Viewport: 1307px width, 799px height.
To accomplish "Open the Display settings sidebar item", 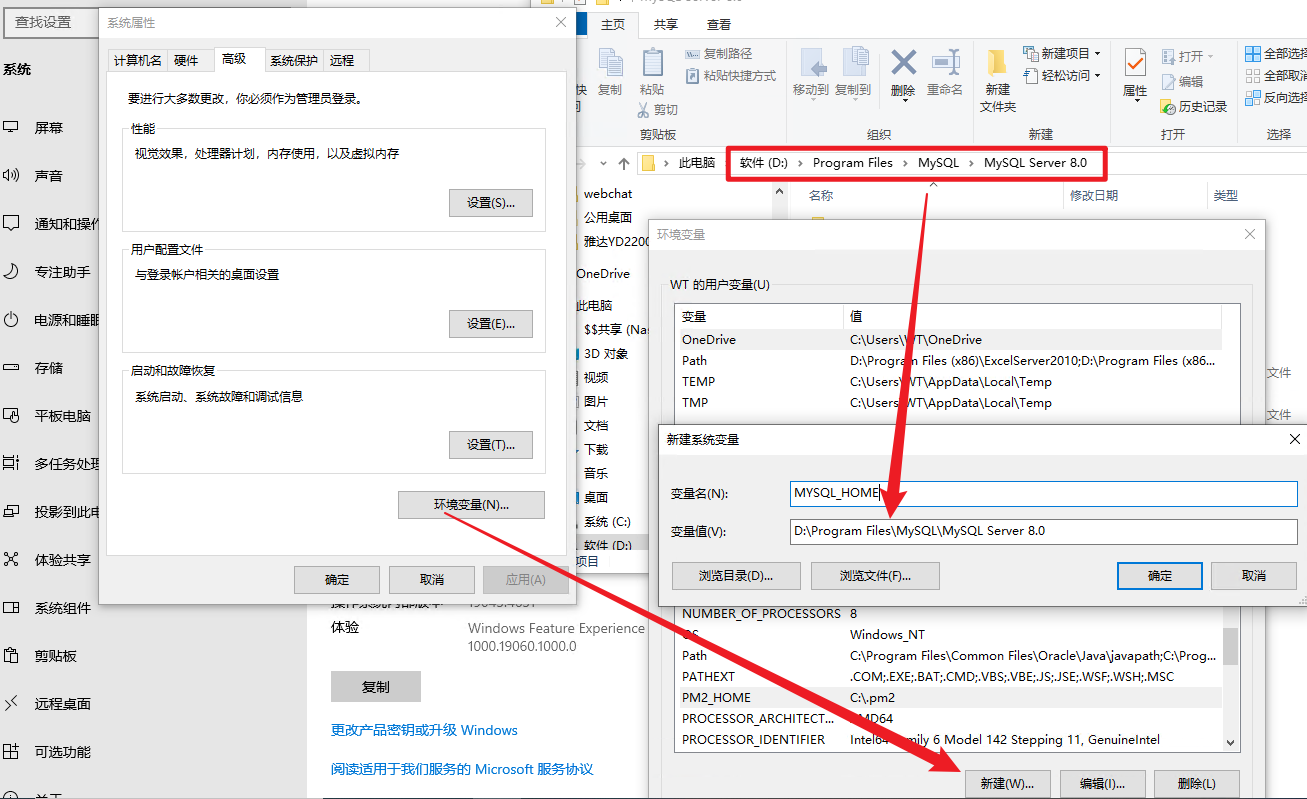I will tap(48, 128).
